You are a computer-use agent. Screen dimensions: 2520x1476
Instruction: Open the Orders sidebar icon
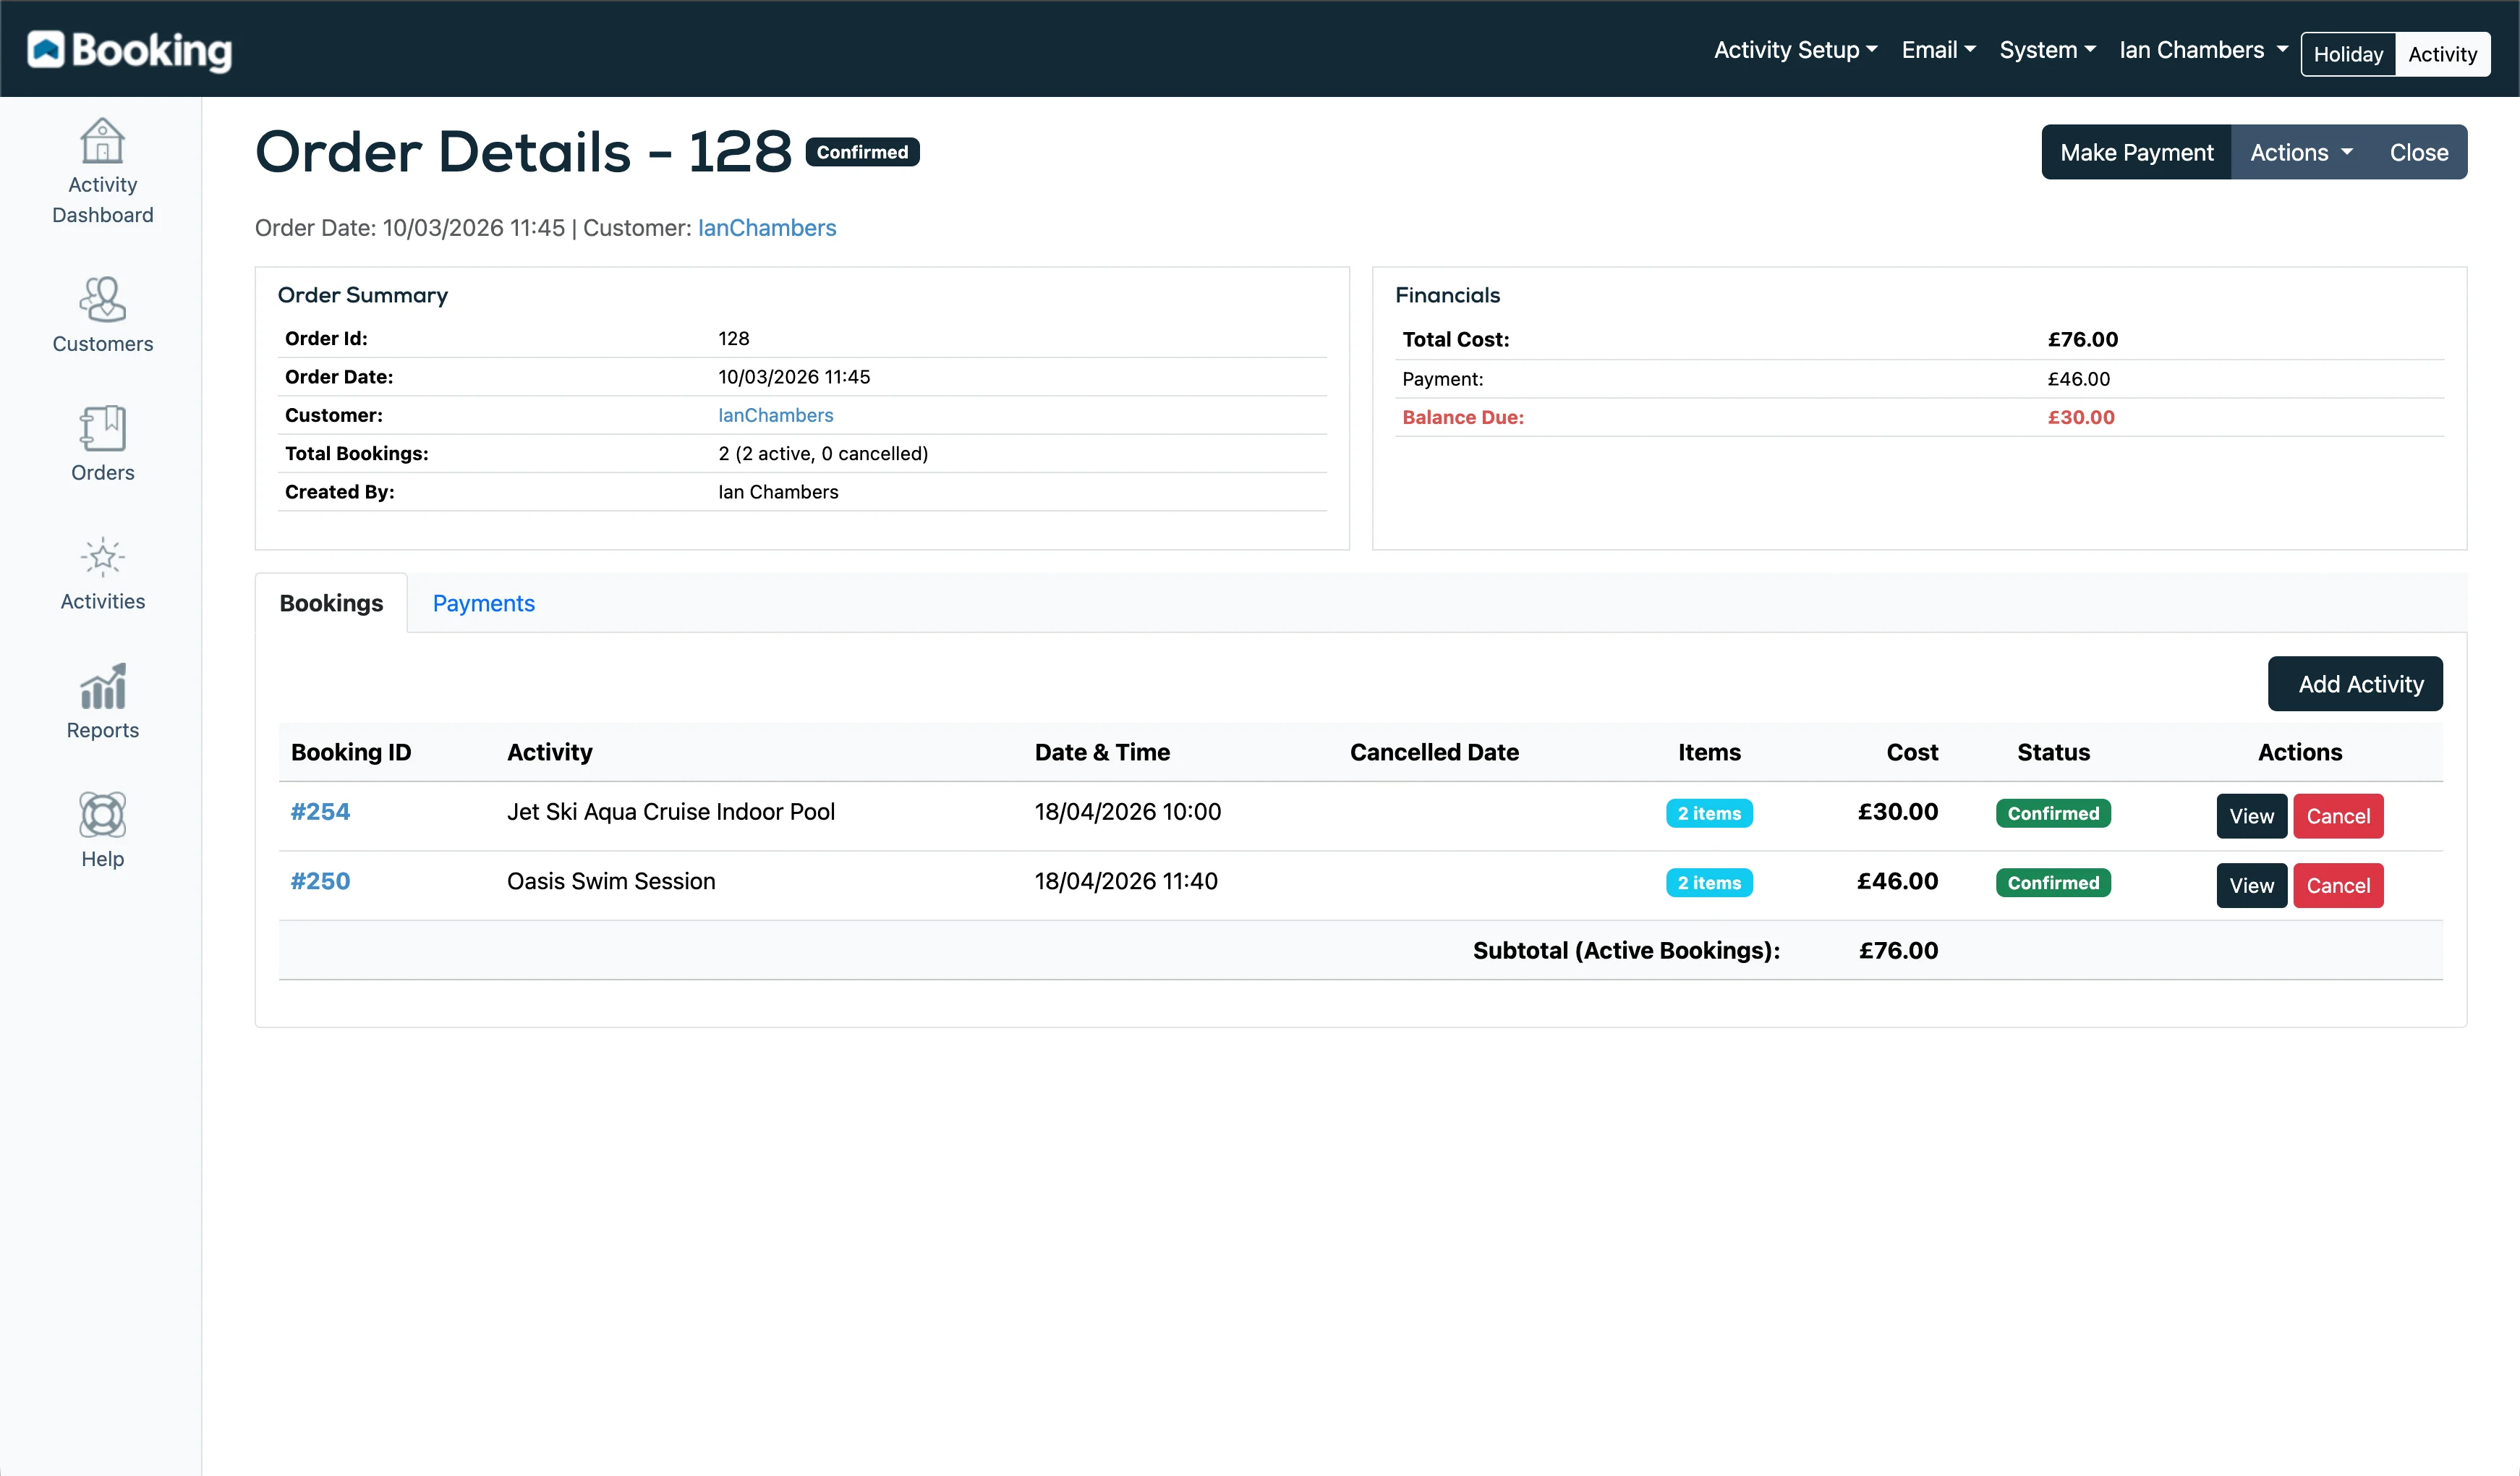[102, 428]
